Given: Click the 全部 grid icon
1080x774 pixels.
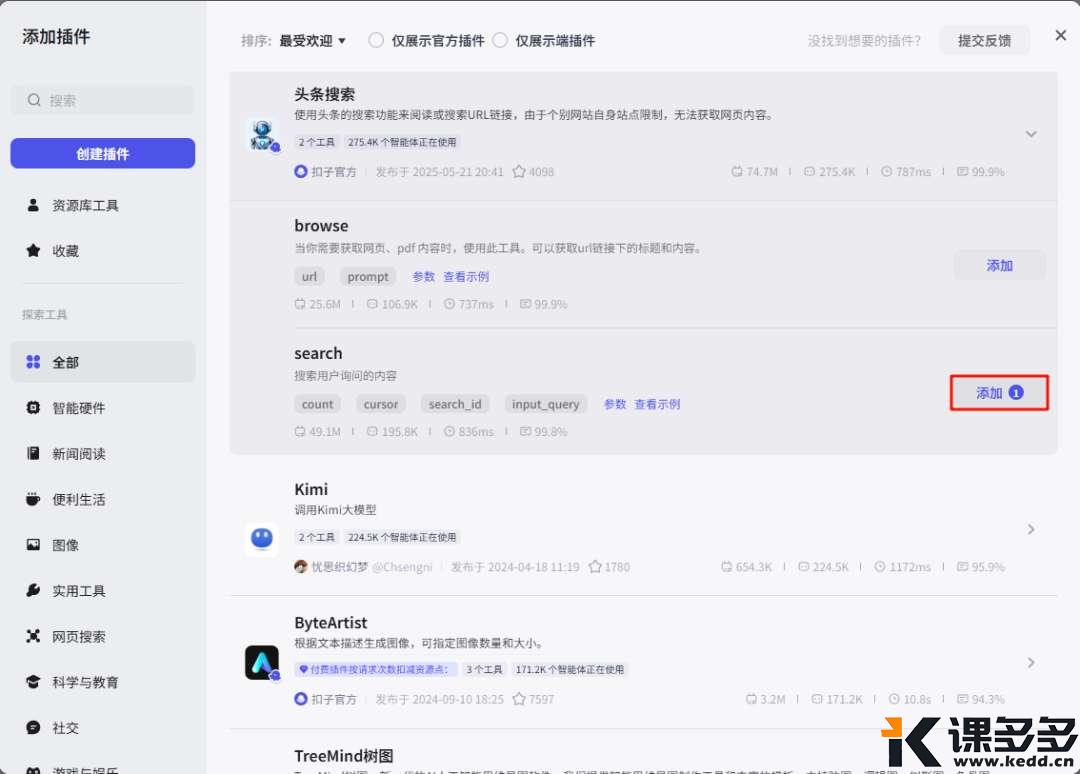Looking at the screenshot, I should coord(33,362).
